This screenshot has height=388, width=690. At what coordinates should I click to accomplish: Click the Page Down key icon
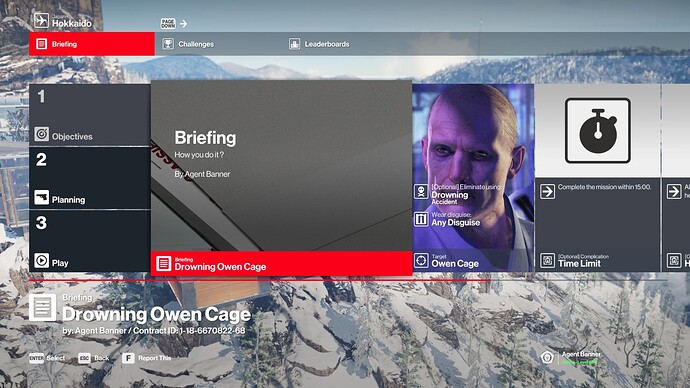click(168, 23)
